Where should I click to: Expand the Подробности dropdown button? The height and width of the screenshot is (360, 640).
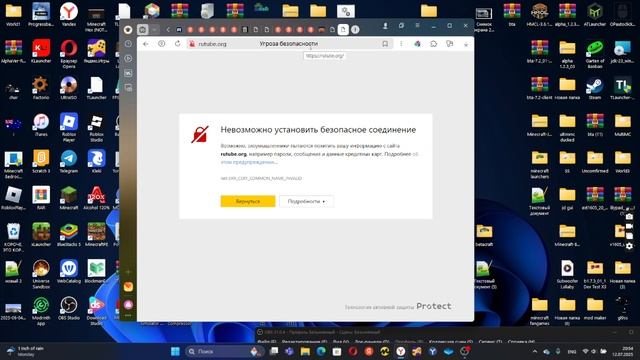click(x=306, y=201)
